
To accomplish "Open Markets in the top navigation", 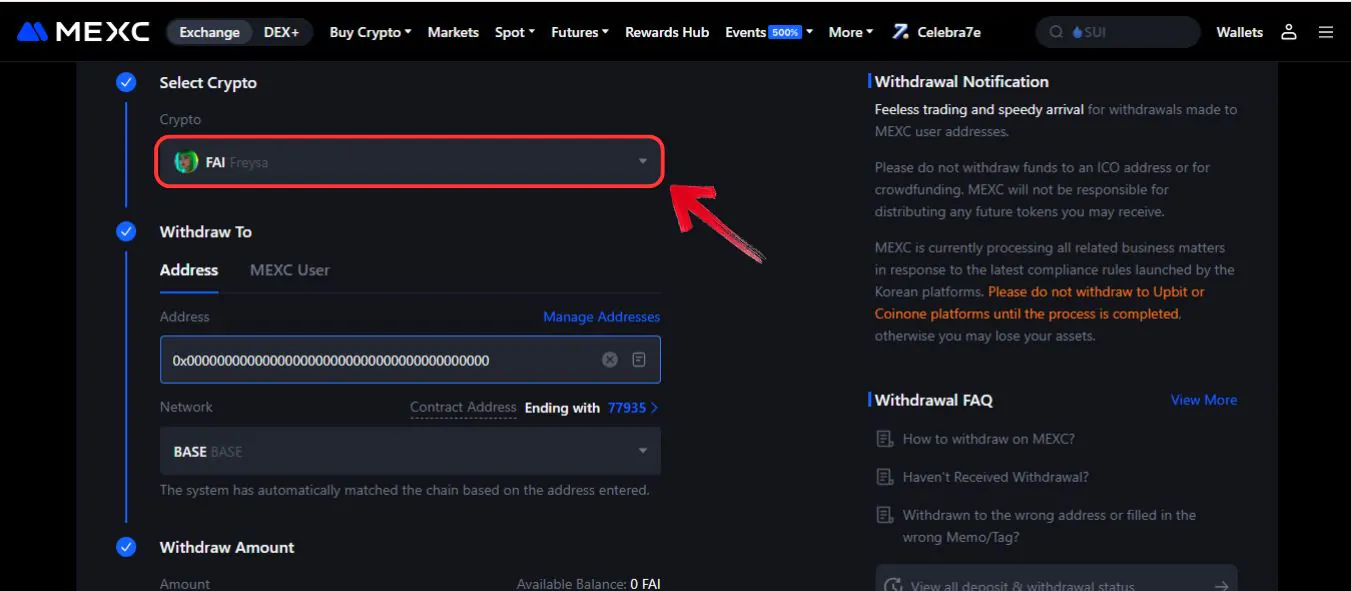I will pyautogui.click(x=453, y=32).
